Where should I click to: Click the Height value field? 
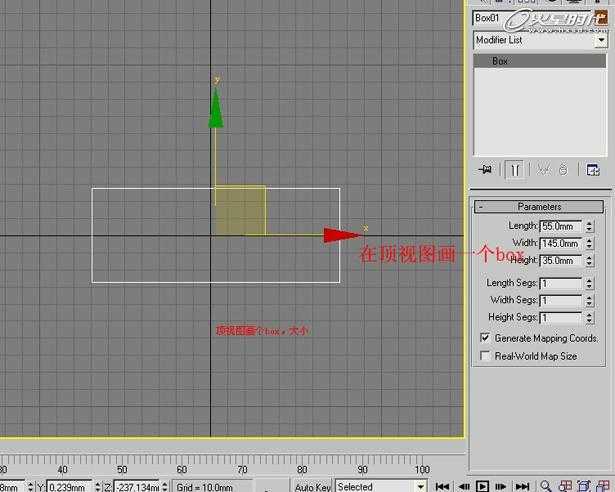(x=560, y=261)
